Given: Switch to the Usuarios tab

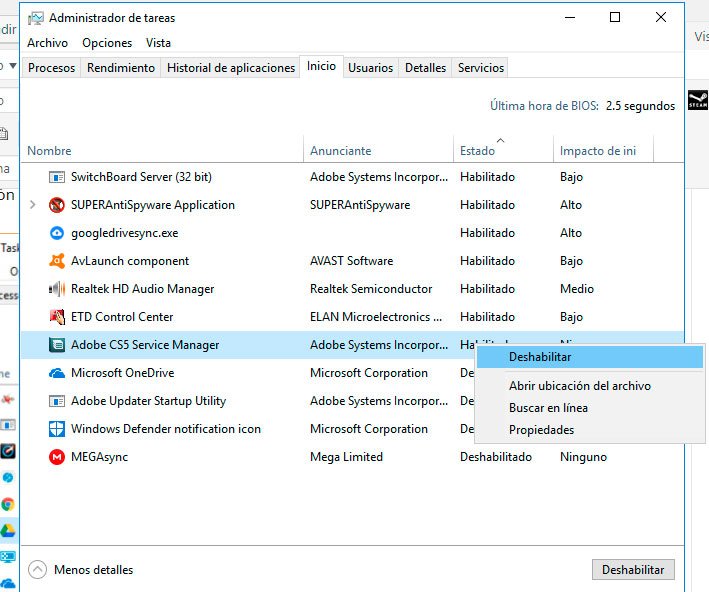Looking at the screenshot, I should [370, 68].
